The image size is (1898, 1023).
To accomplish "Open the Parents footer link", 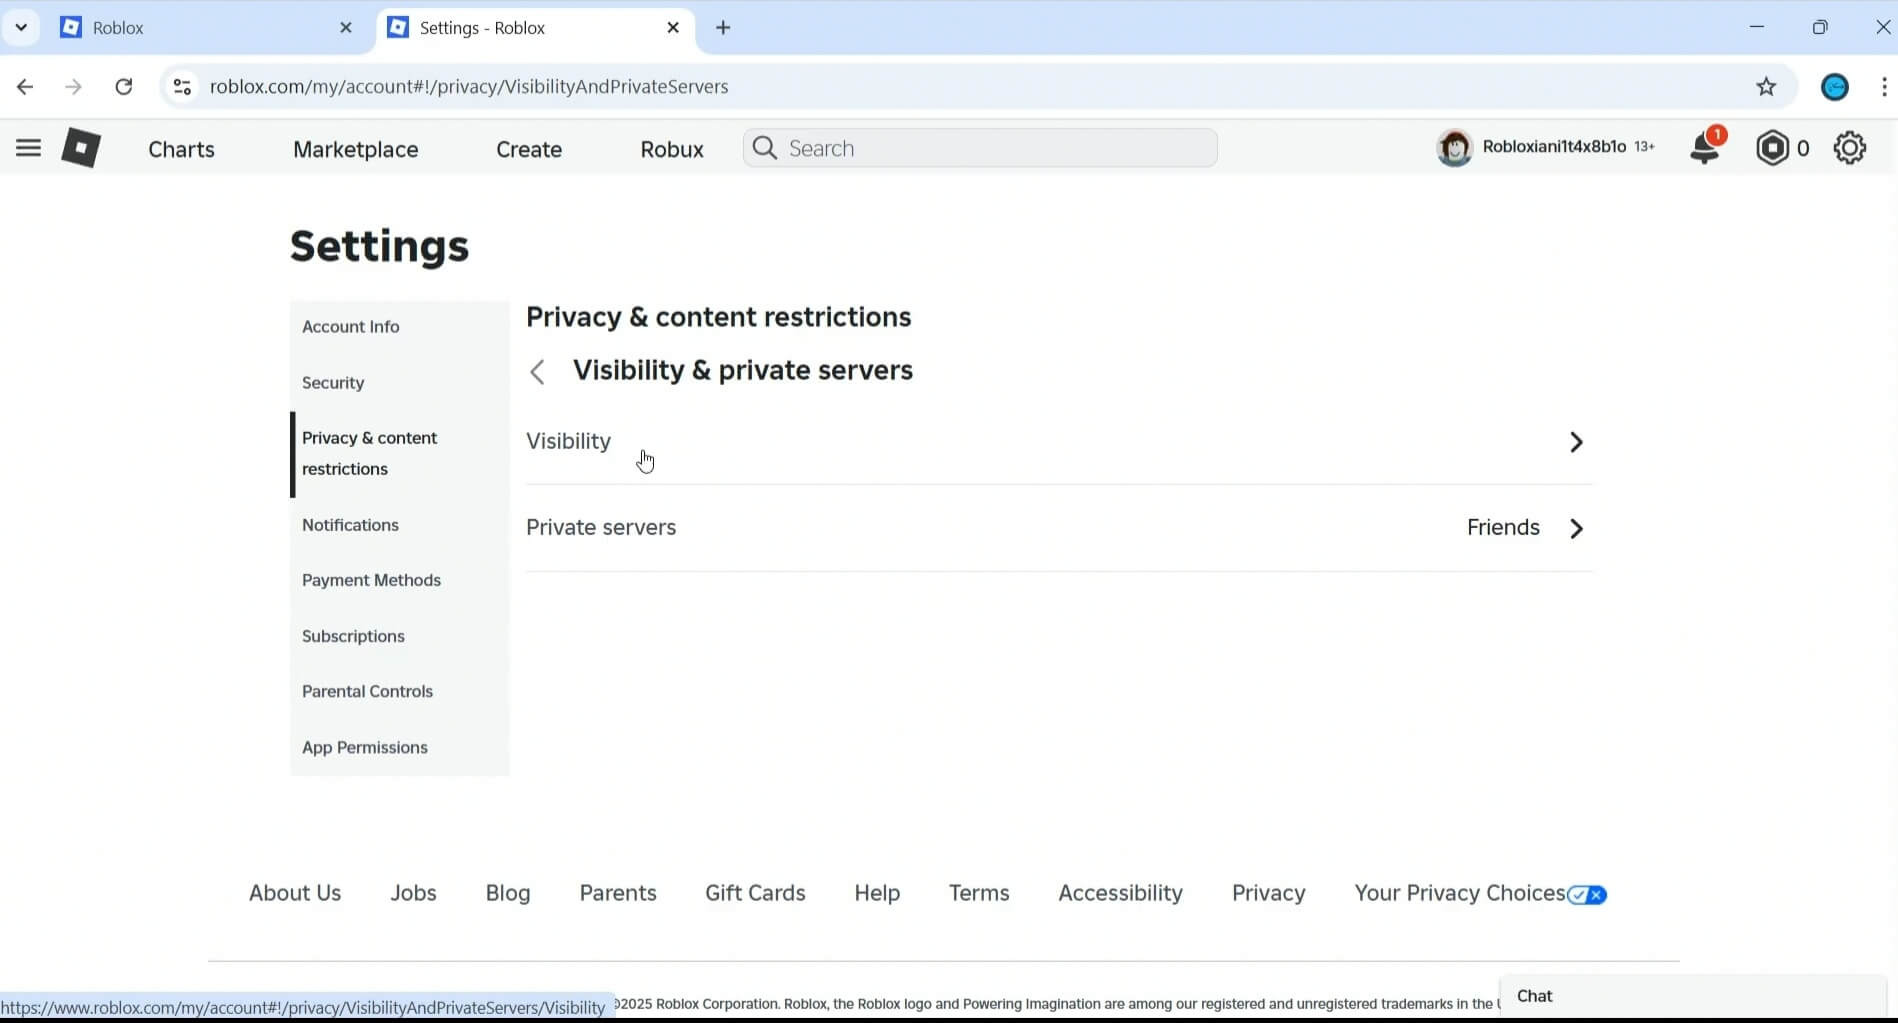I will (x=618, y=893).
